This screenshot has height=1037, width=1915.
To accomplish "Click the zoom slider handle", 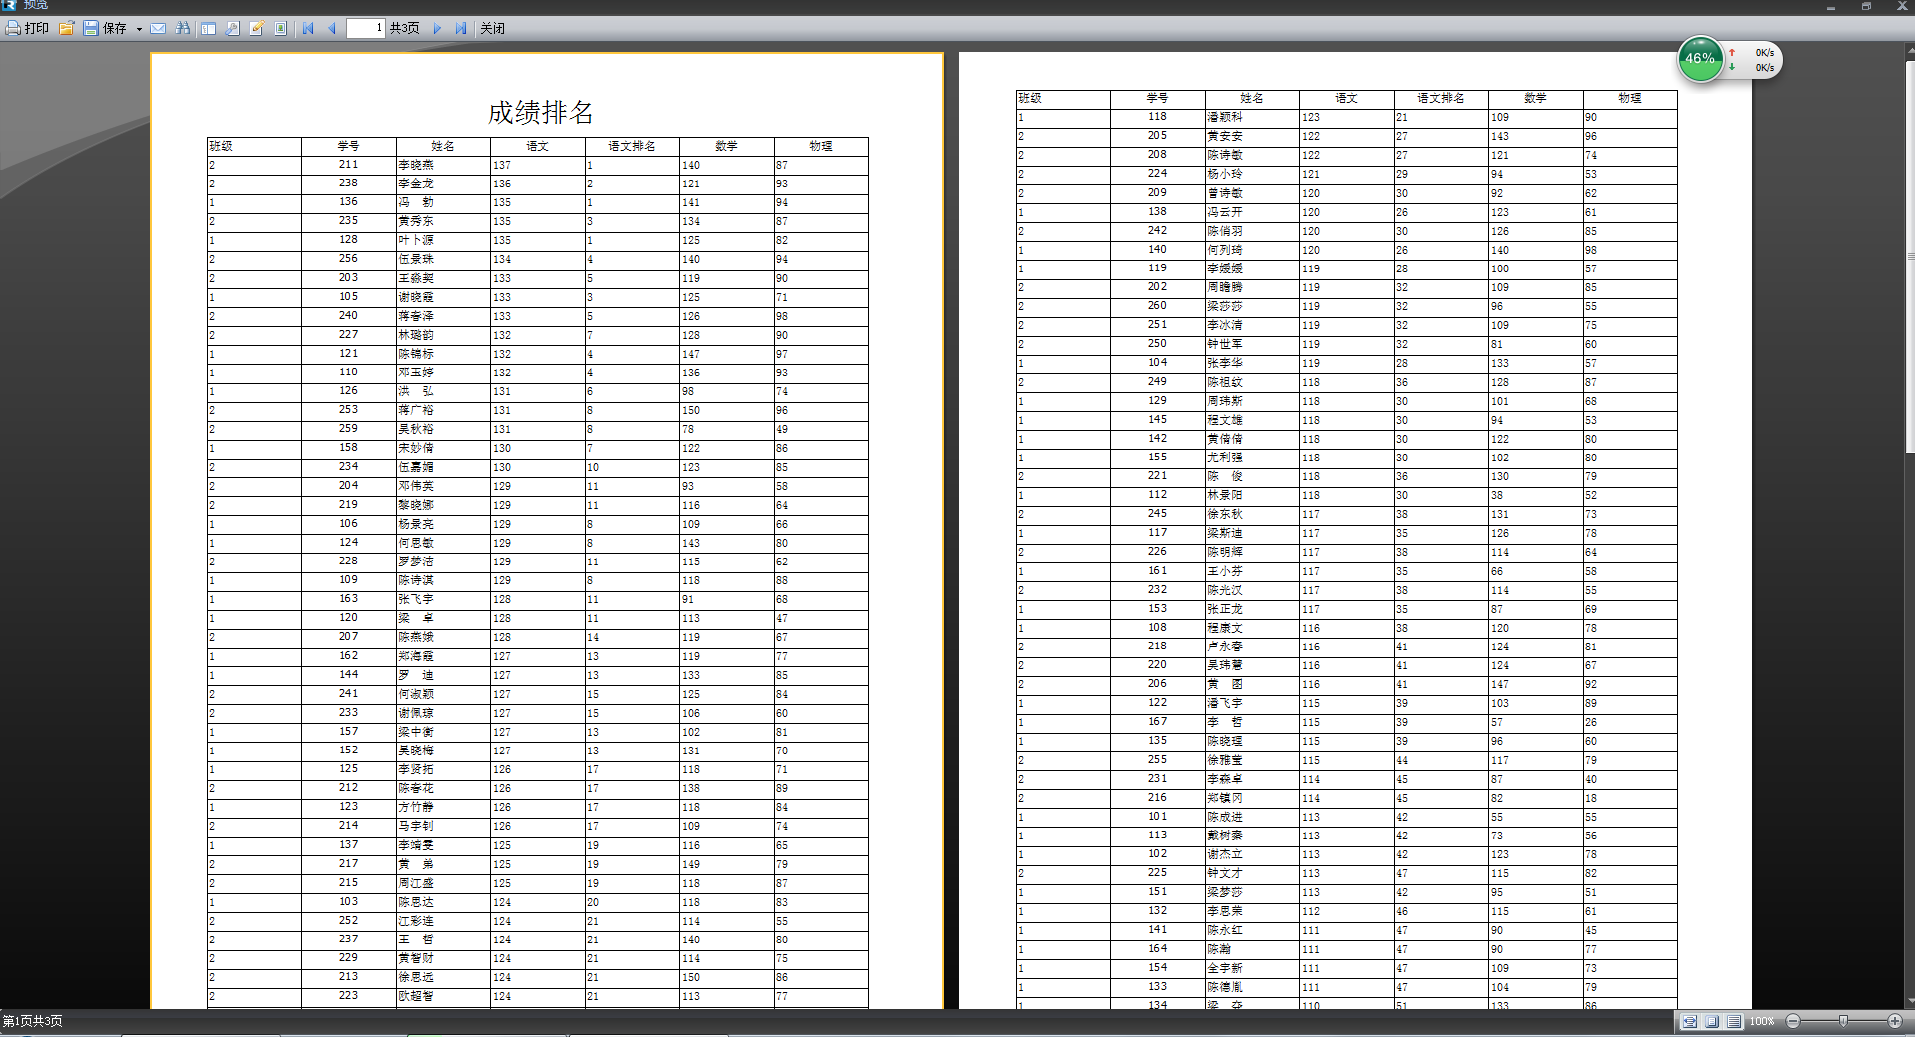I will coord(1843,1021).
